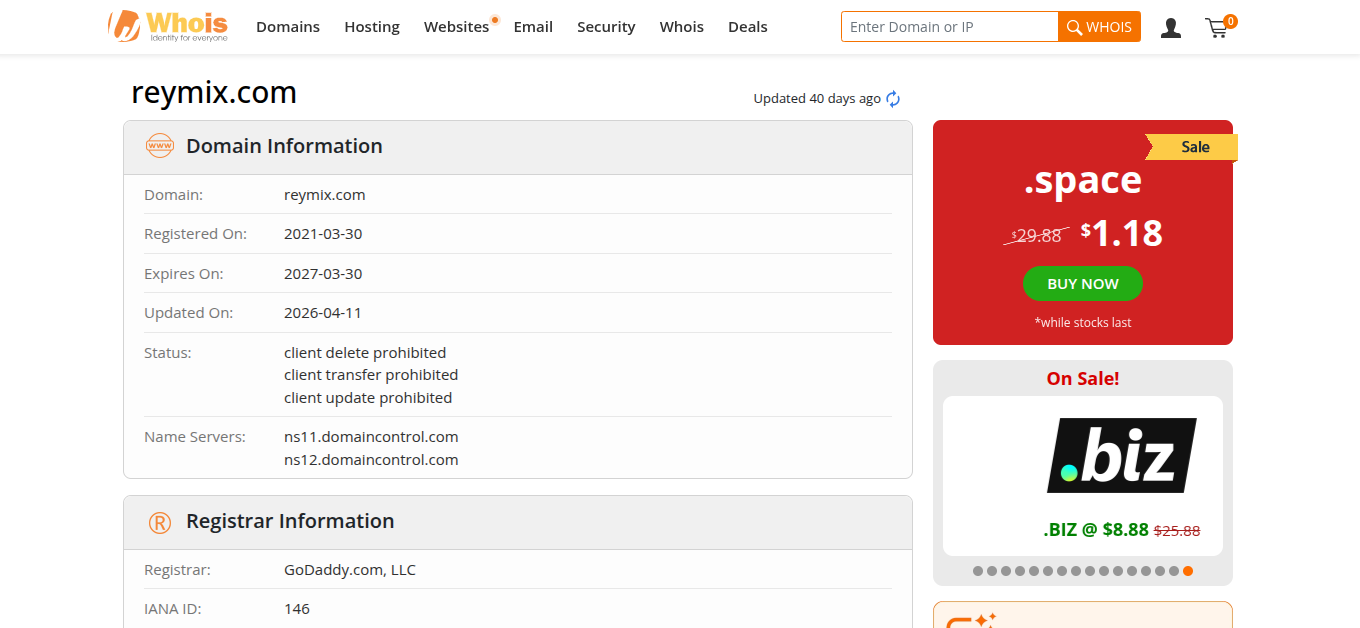Click the *while stocks last note
The image size is (1360, 628).
tap(1083, 323)
